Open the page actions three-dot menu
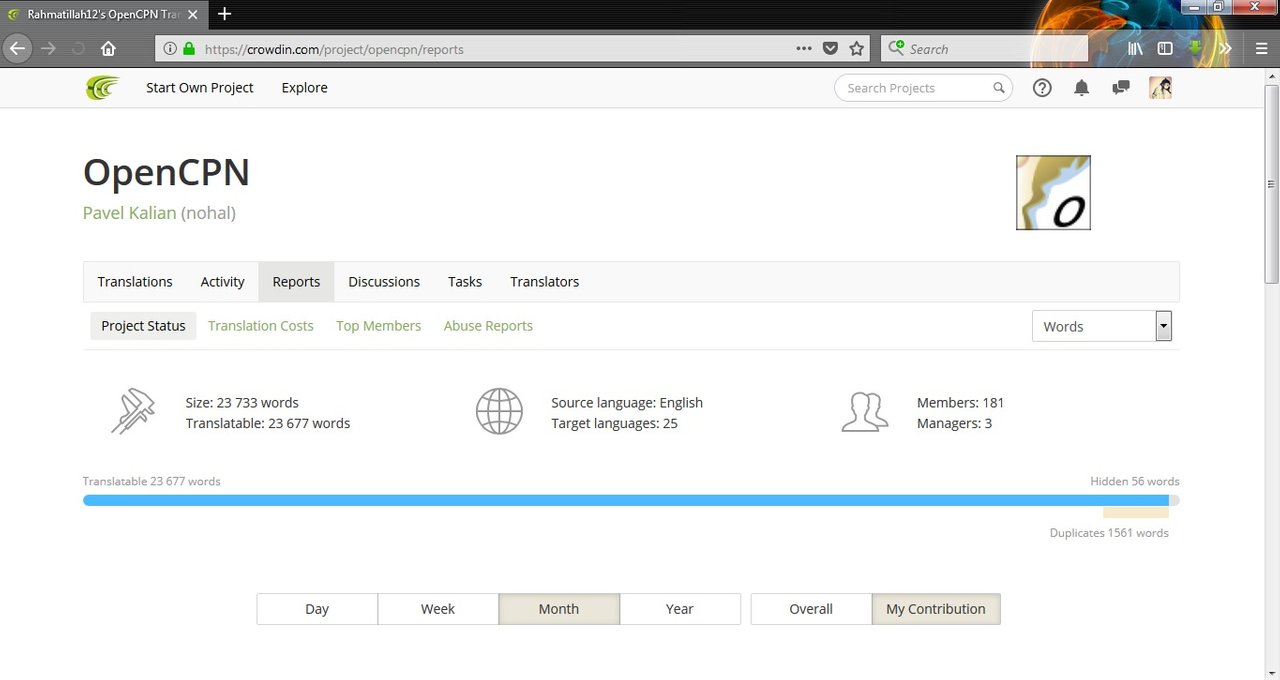The image size is (1280, 680). [x=804, y=48]
